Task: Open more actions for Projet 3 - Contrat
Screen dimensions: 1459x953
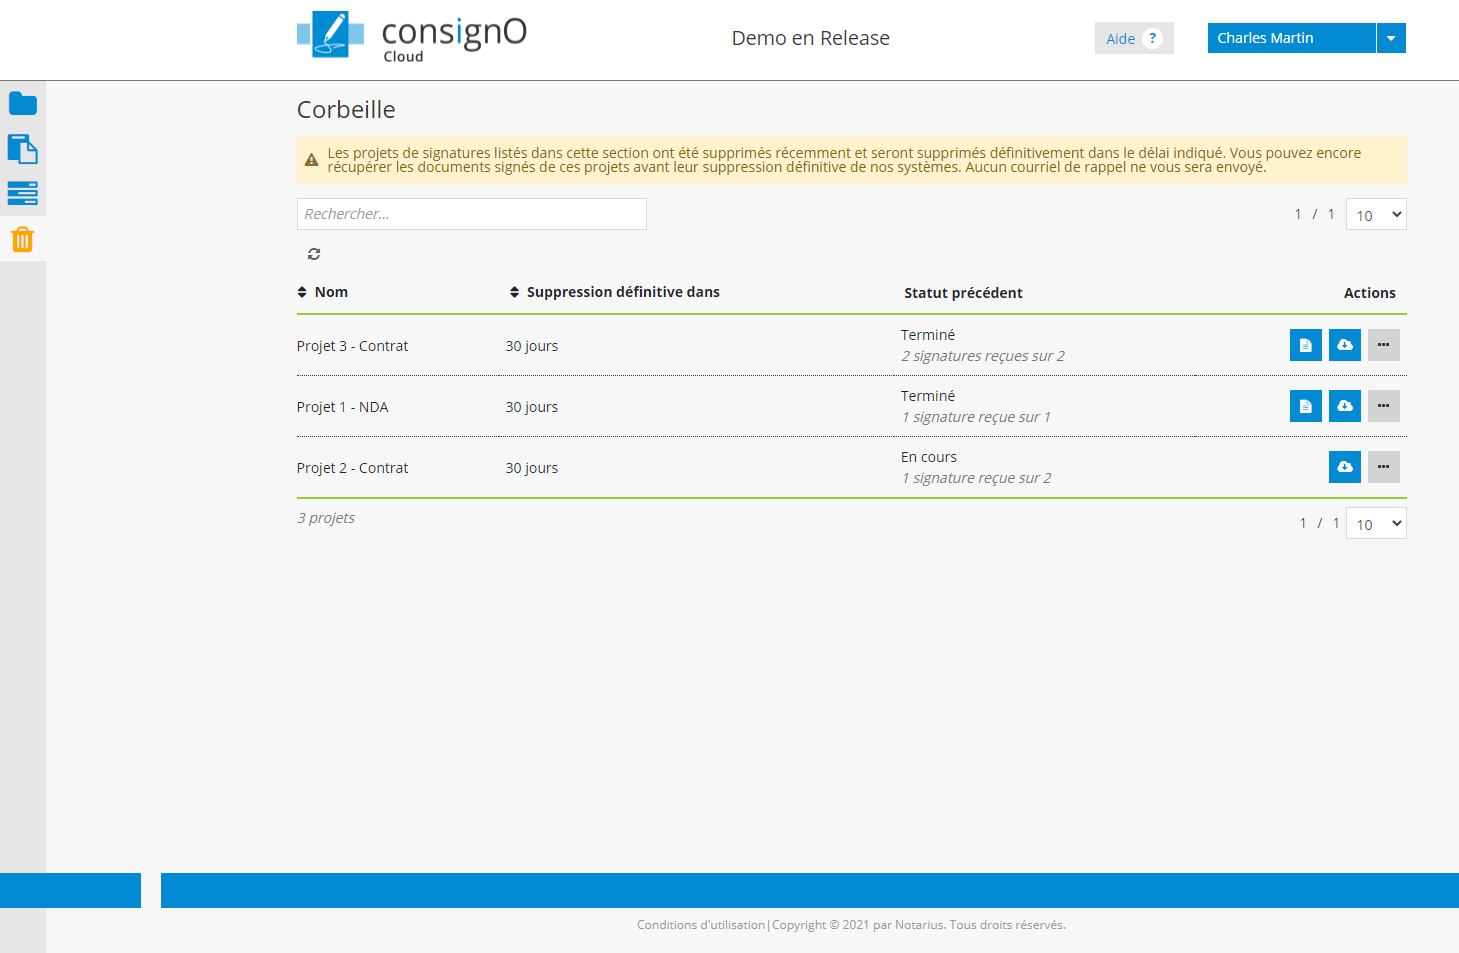Action: pyautogui.click(x=1383, y=345)
